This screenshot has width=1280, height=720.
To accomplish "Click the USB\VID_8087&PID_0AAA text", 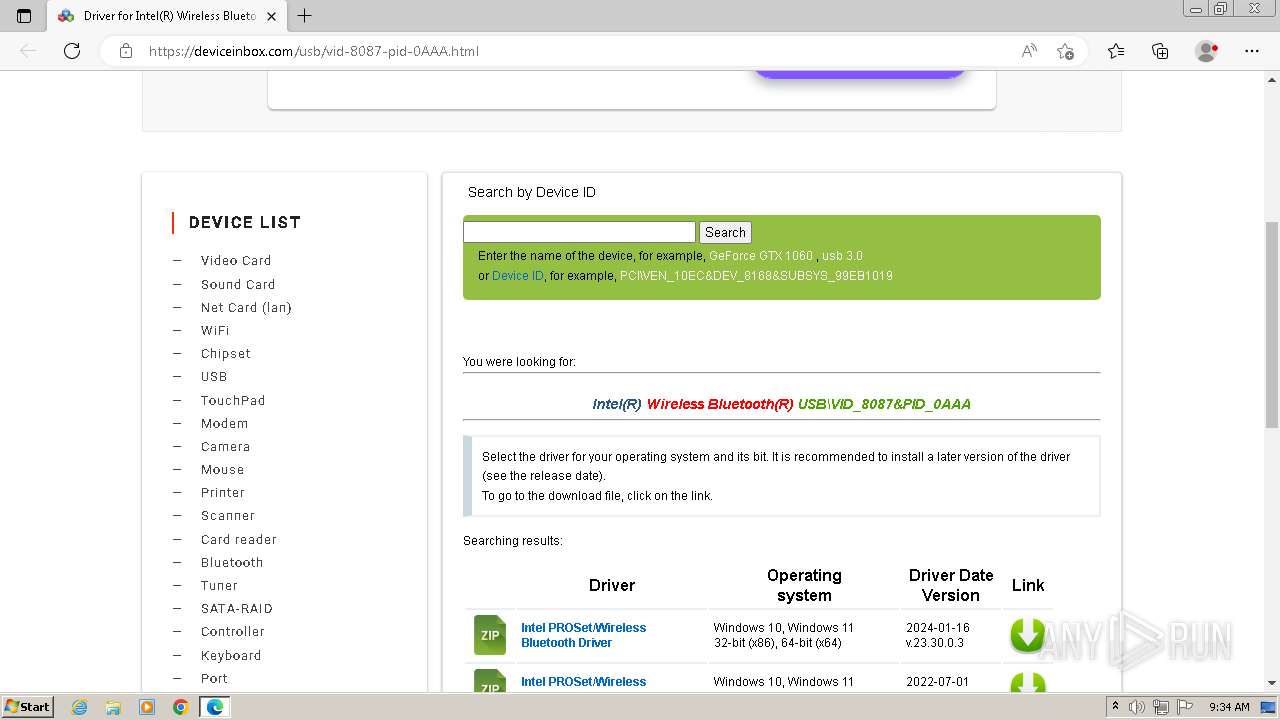I will [884, 404].
